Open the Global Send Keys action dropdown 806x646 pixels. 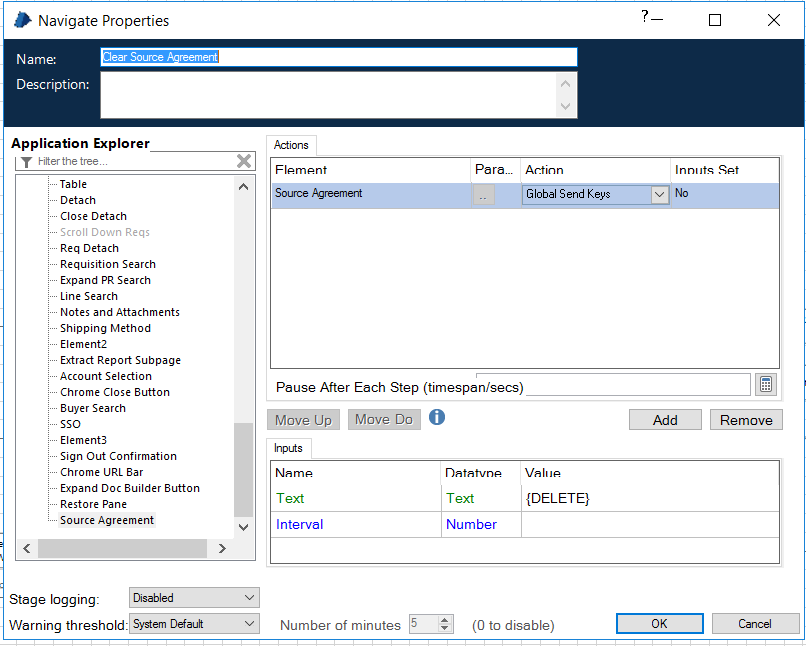click(x=660, y=194)
